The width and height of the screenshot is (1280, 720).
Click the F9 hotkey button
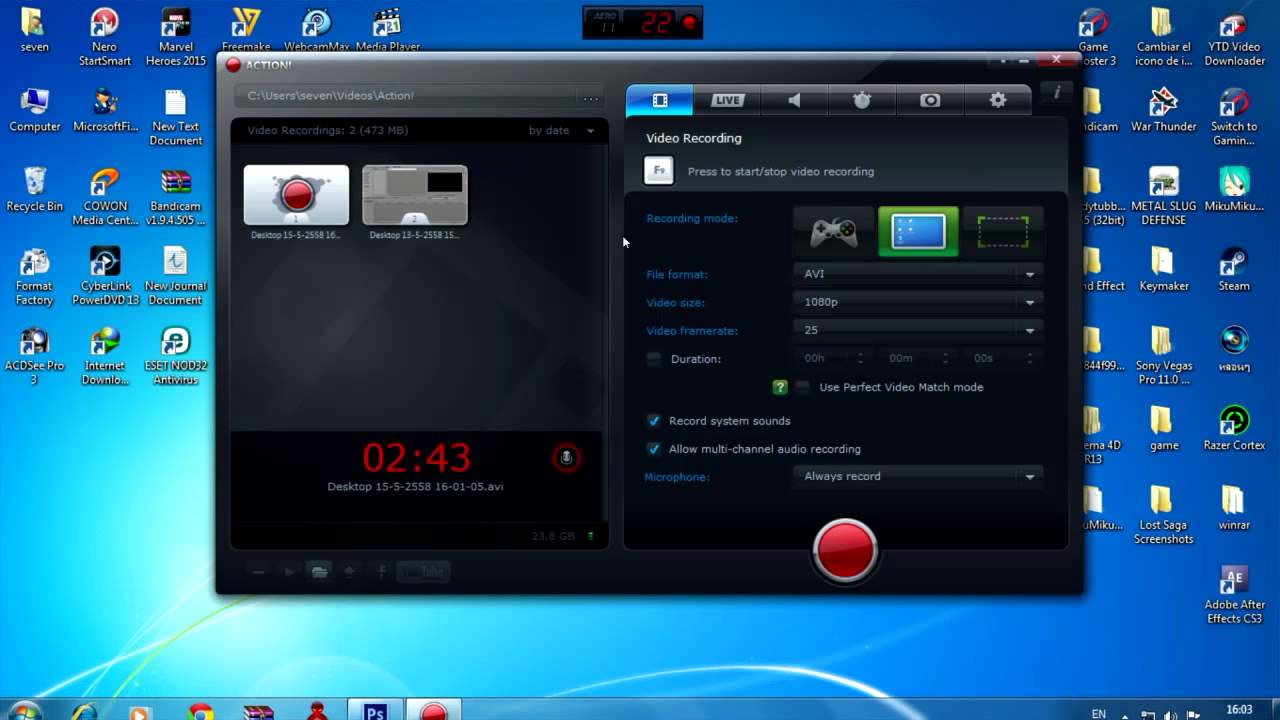click(659, 171)
